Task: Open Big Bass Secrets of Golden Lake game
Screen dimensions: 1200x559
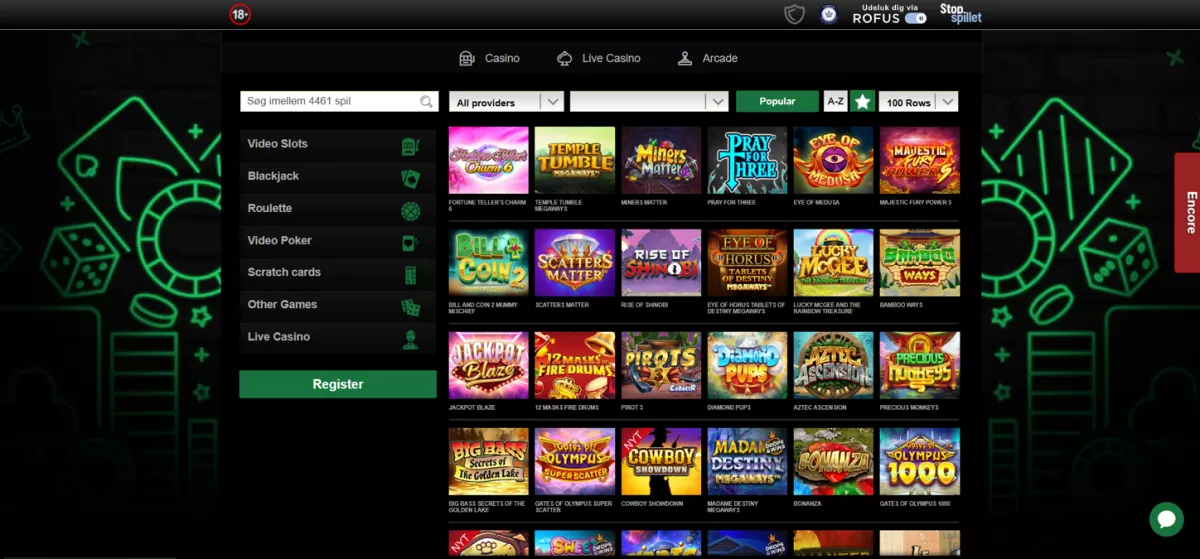Action: [x=489, y=462]
